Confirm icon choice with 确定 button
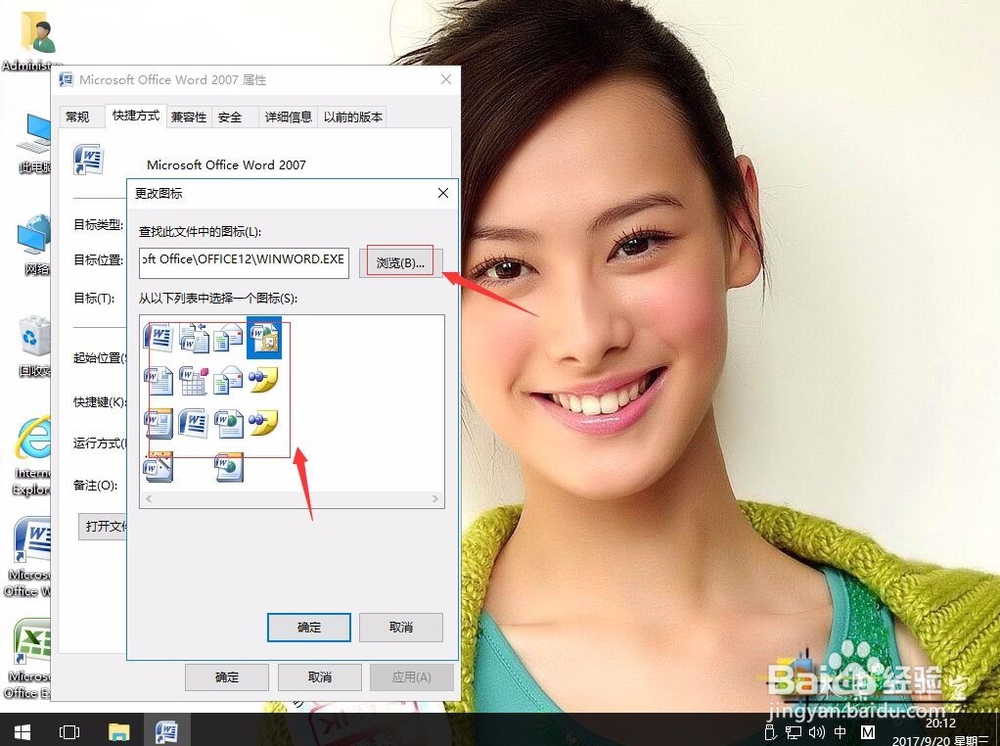 pos(308,627)
